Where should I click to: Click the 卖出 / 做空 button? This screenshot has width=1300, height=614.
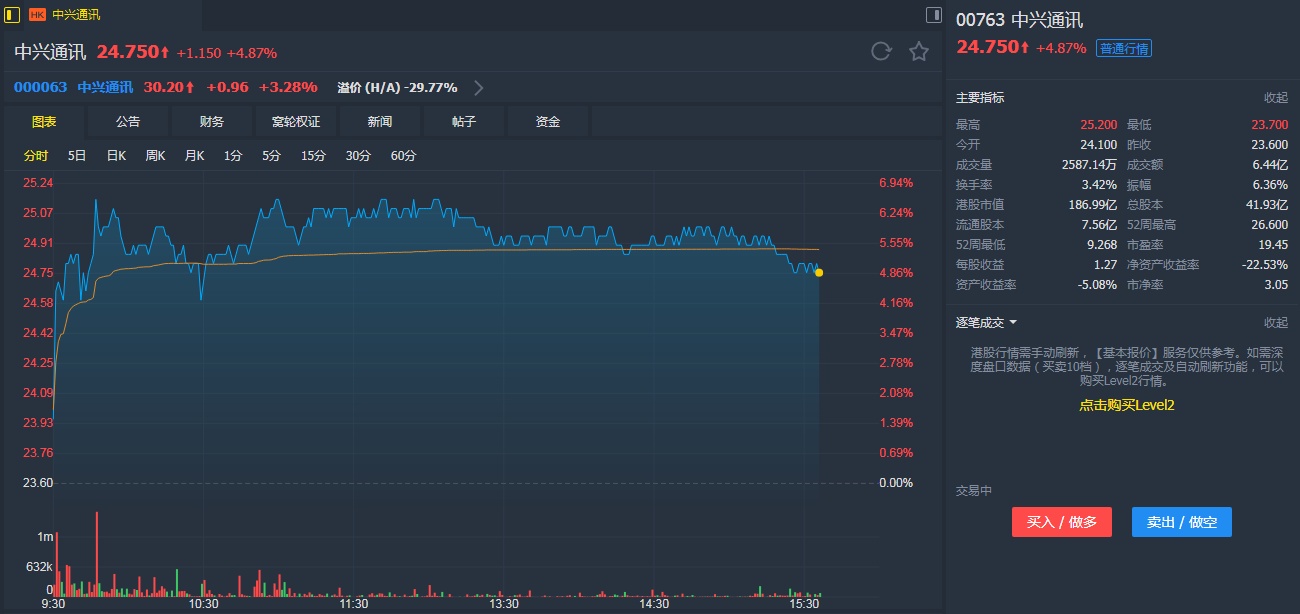click(1181, 522)
